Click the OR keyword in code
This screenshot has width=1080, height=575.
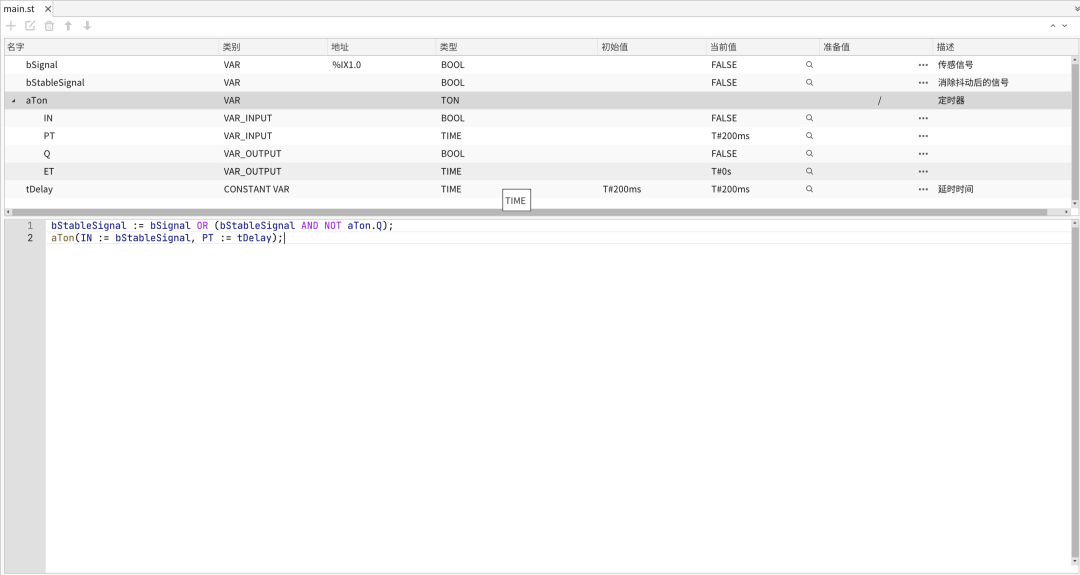pyautogui.click(x=202, y=226)
